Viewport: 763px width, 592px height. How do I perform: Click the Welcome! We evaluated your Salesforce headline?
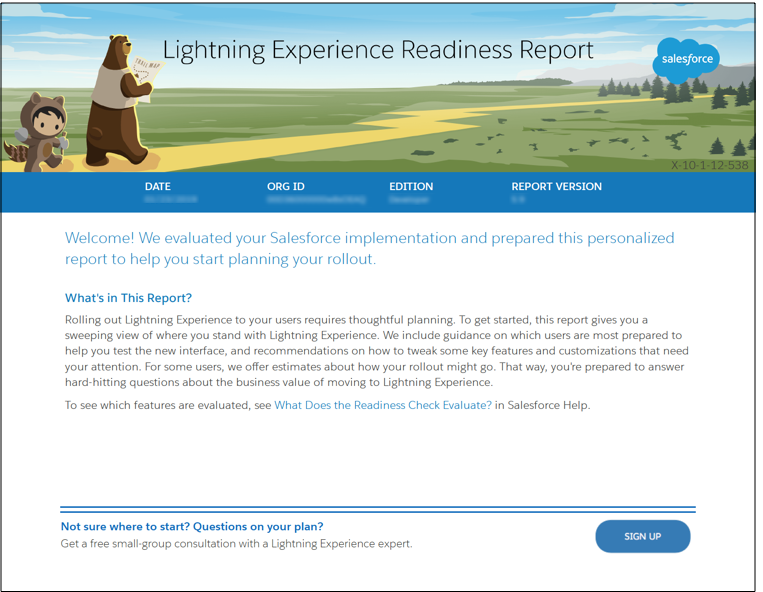(370, 248)
